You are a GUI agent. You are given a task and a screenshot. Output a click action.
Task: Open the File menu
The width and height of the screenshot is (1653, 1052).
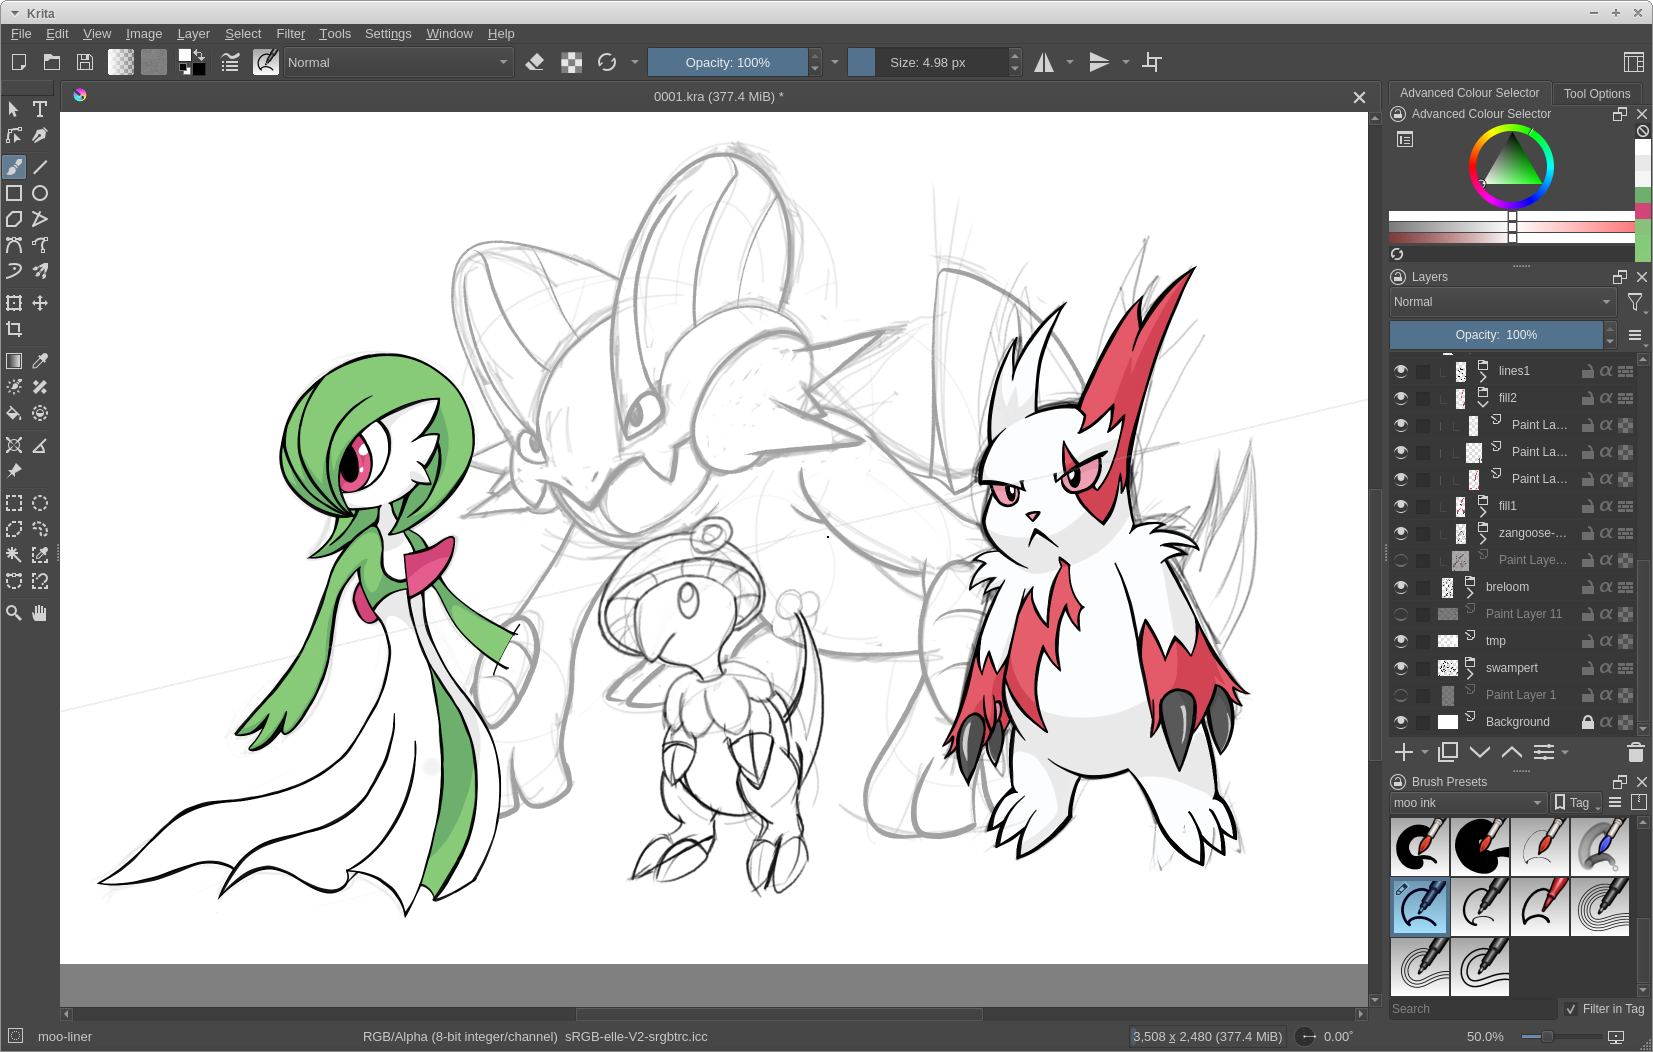(x=21, y=33)
